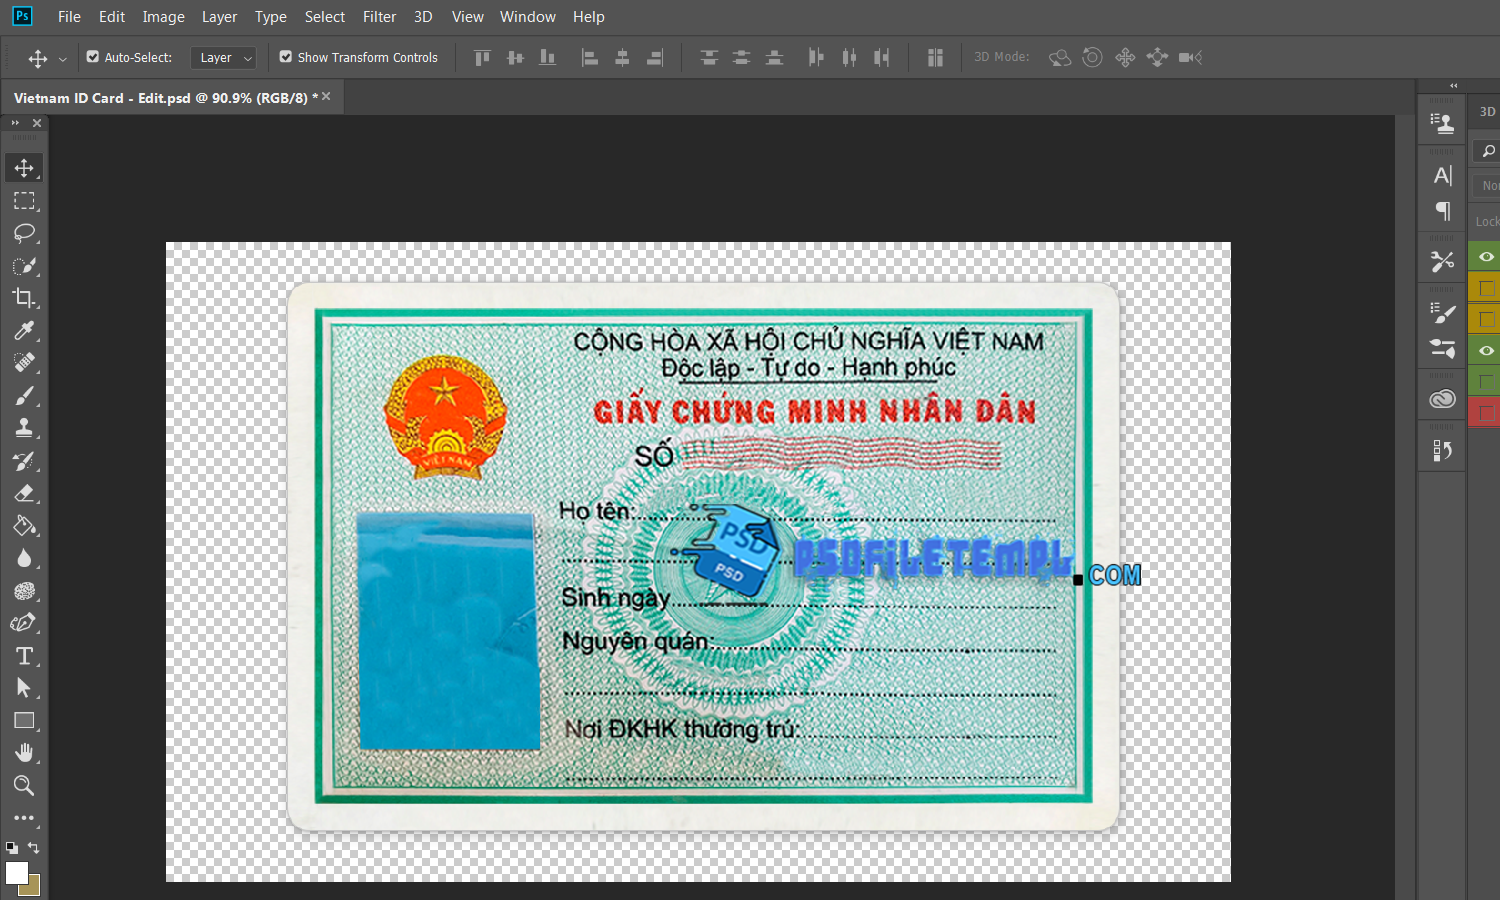Select the Move tool
The image size is (1500, 900).
[x=24, y=168]
